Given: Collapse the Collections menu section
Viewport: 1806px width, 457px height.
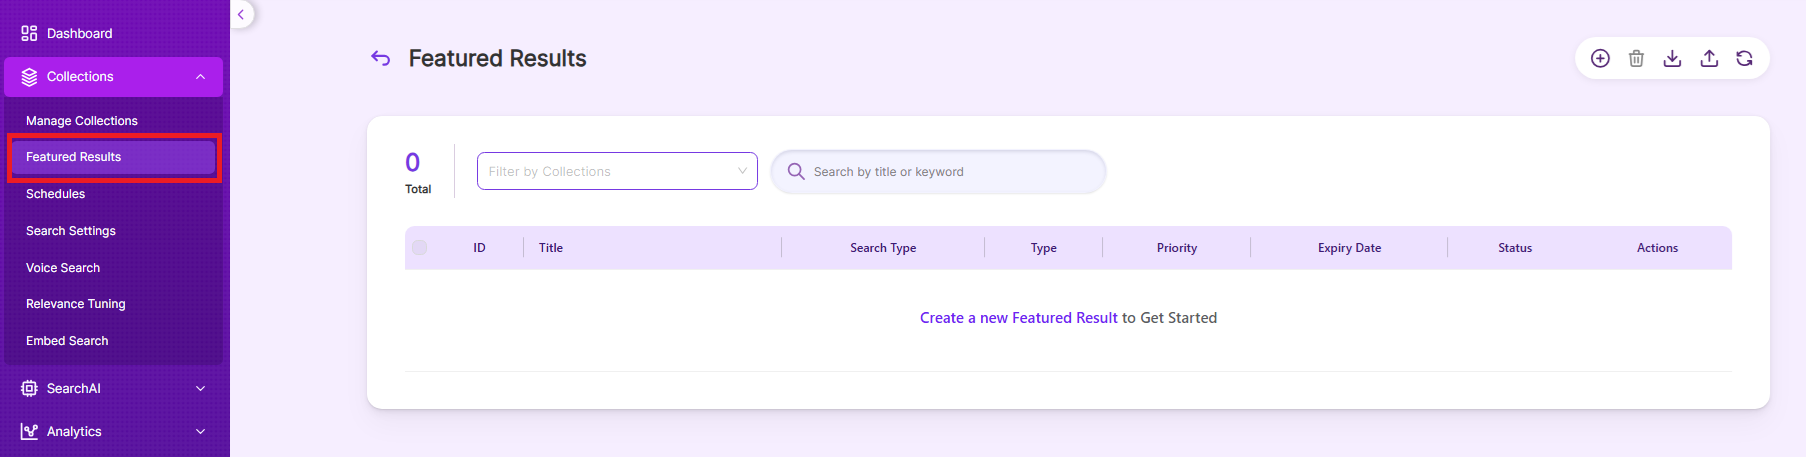Looking at the screenshot, I should coord(113,77).
